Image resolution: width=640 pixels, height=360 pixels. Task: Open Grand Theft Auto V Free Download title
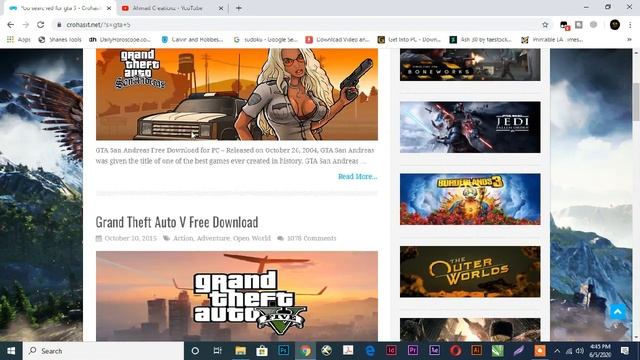[177, 222]
